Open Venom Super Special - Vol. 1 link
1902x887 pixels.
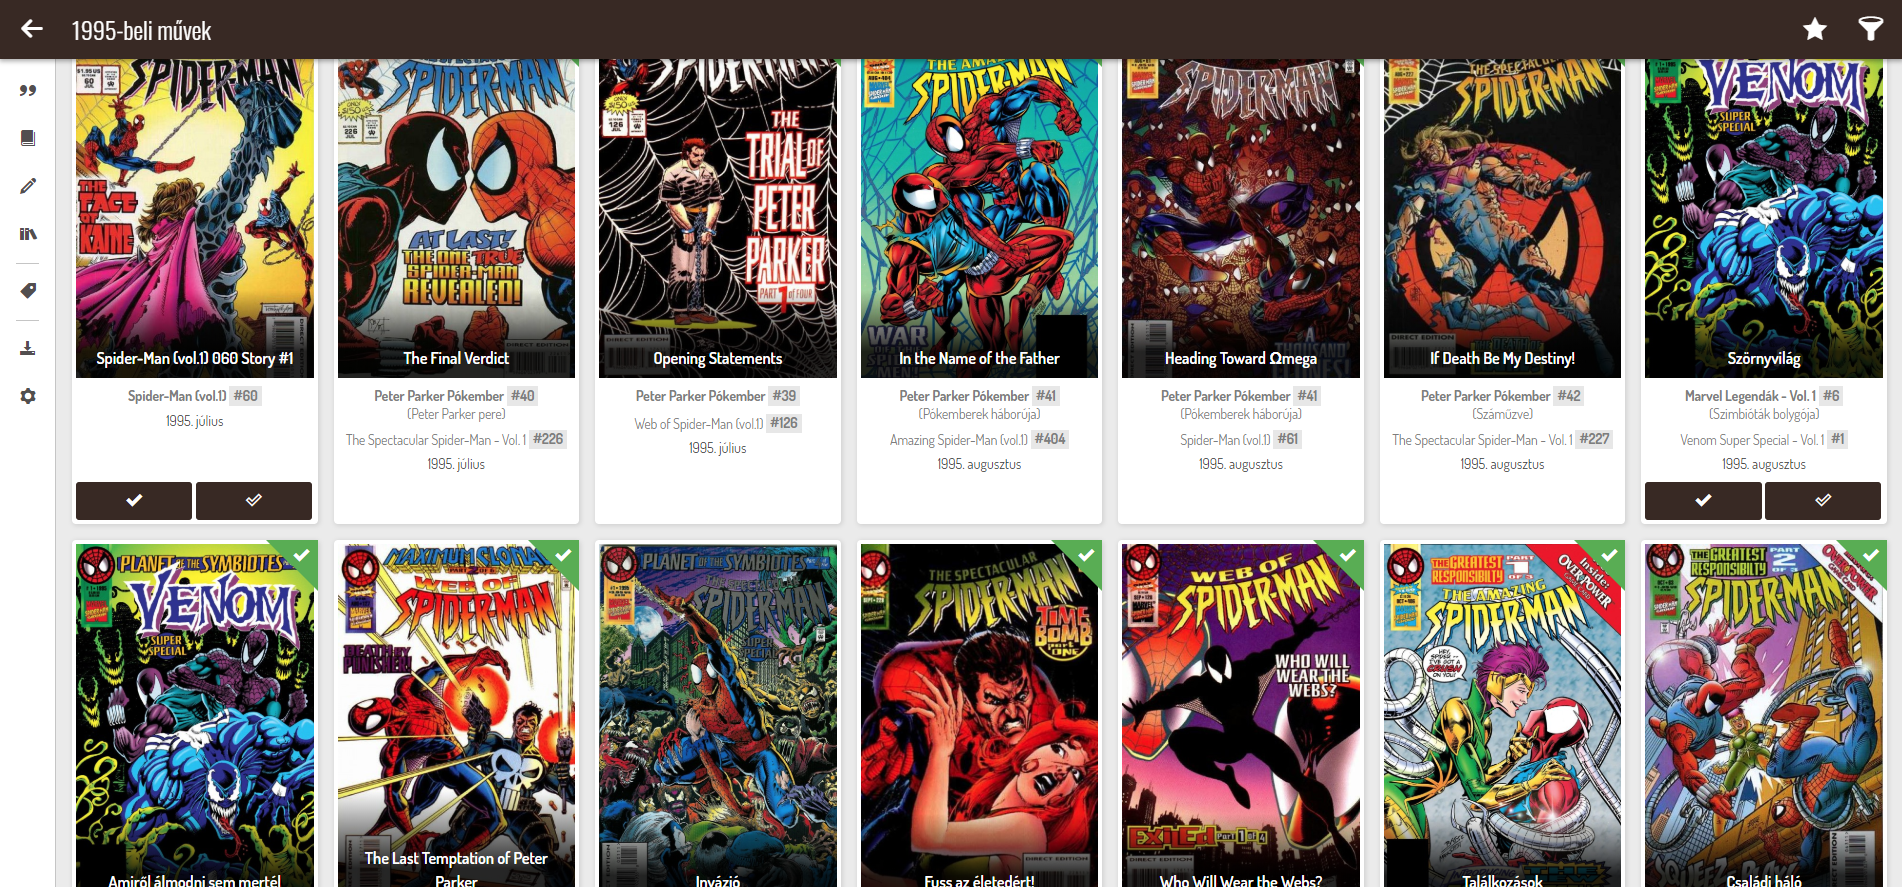[x=1764, y=439]
